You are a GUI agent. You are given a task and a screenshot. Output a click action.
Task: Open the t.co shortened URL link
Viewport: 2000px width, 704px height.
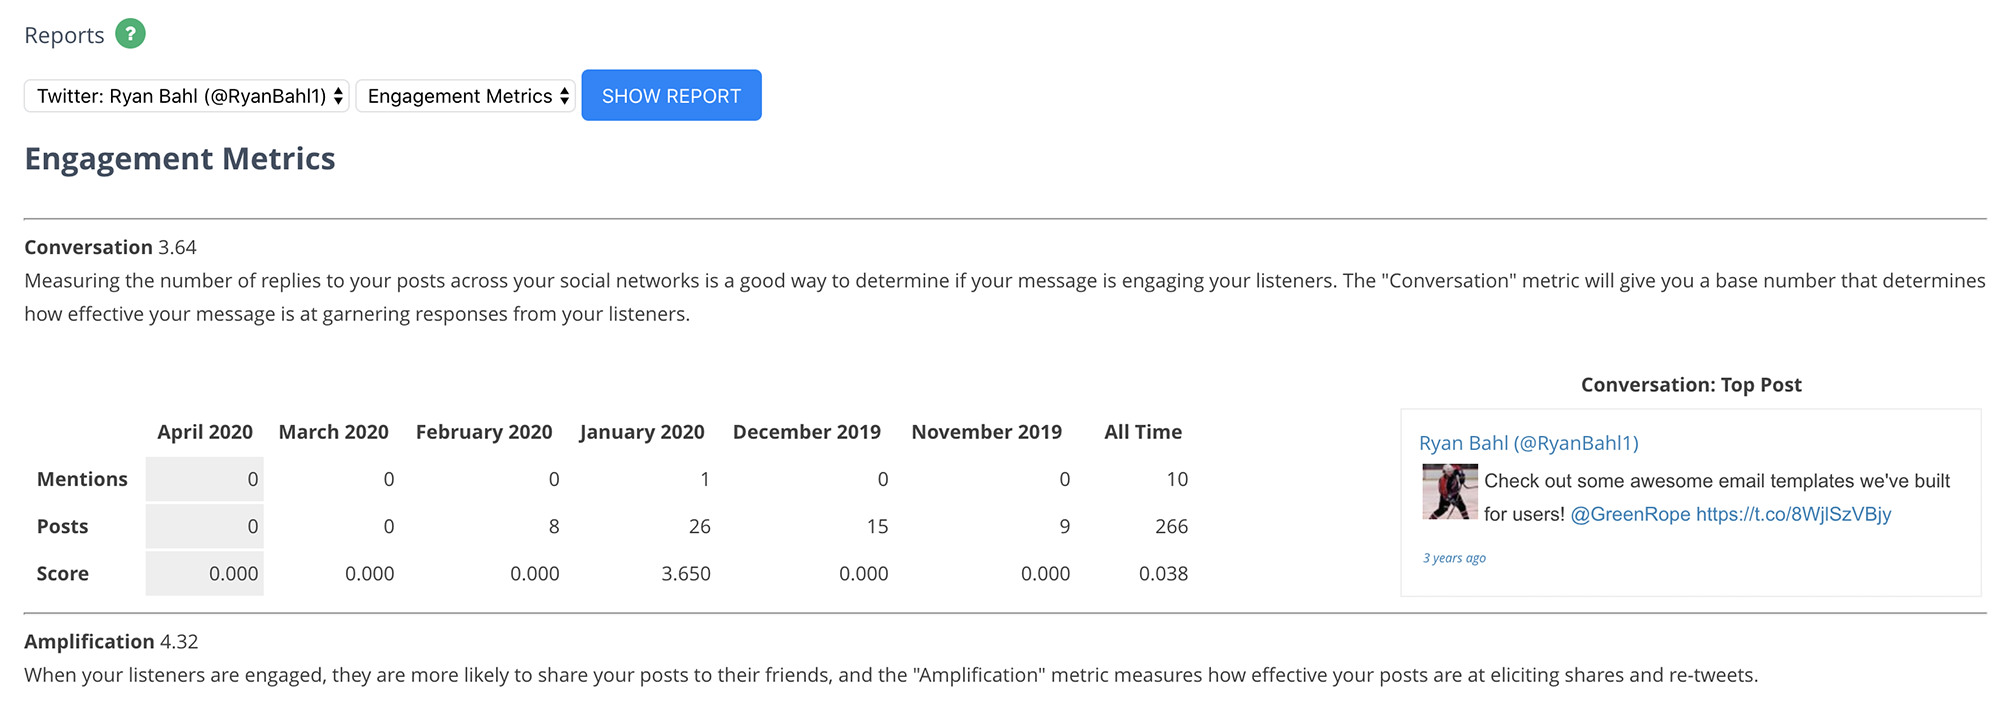pos(1793,514)
